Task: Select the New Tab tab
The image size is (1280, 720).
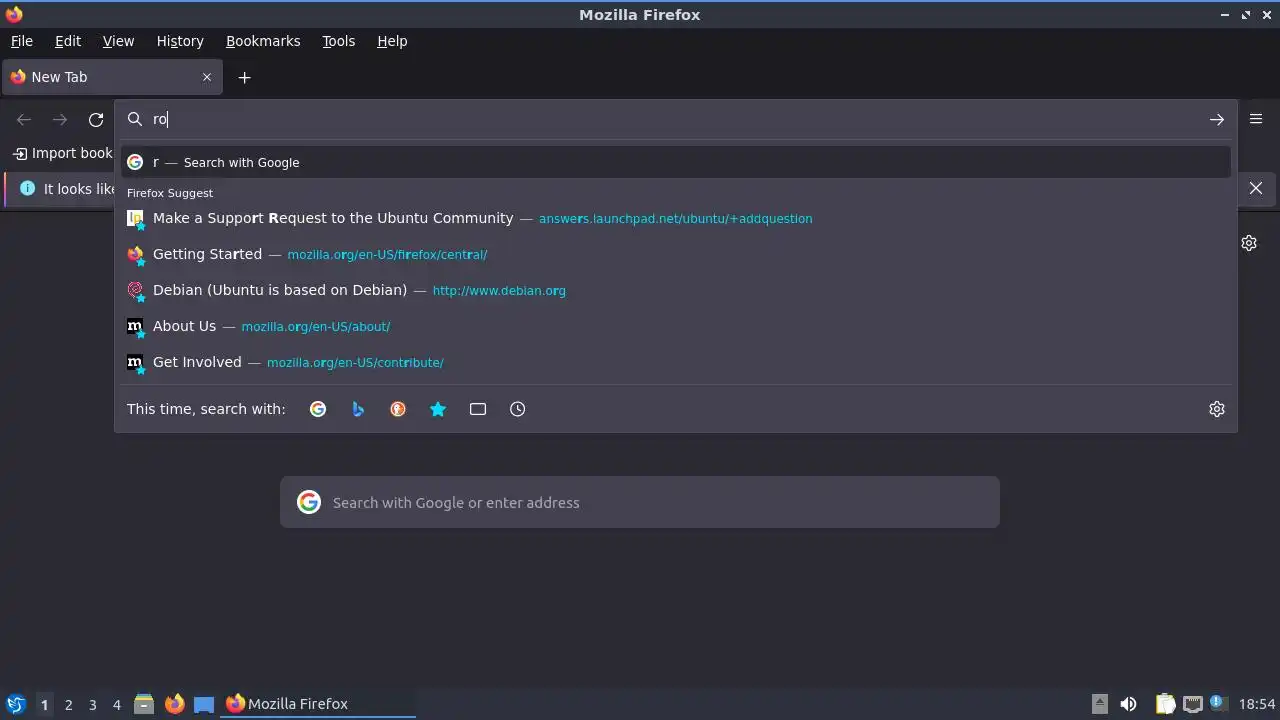Action: 110,77
